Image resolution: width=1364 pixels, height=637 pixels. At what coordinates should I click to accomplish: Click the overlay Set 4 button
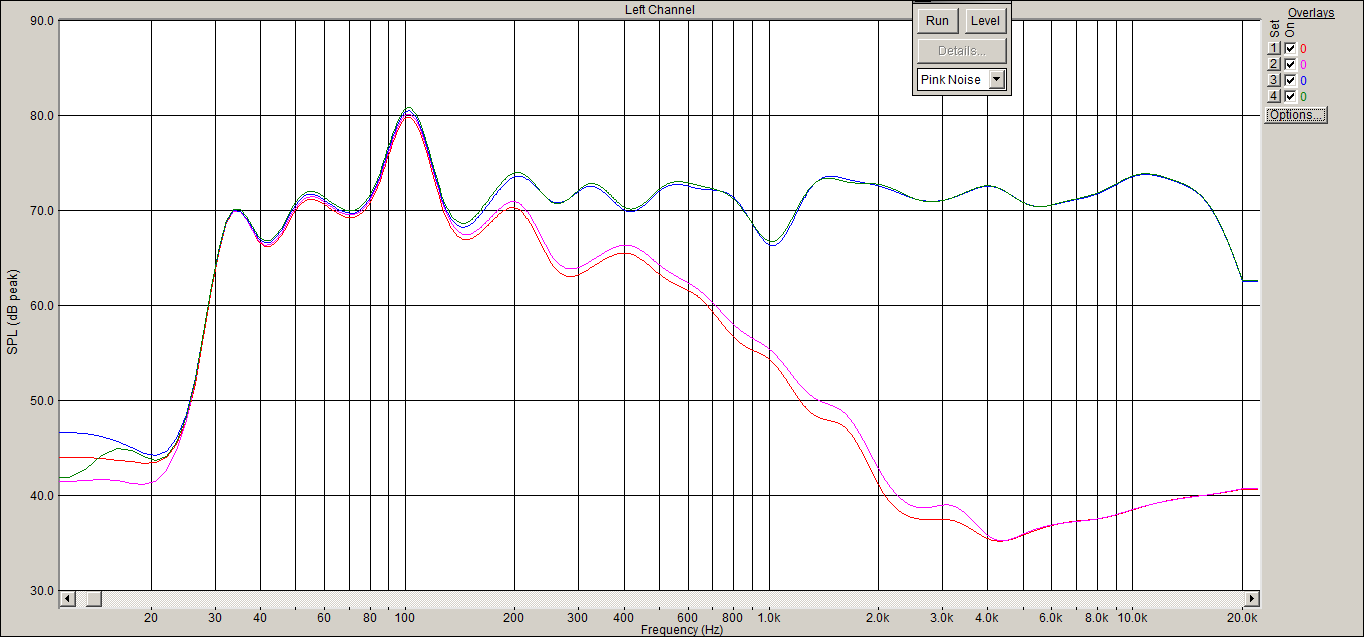pos(1274,96)
